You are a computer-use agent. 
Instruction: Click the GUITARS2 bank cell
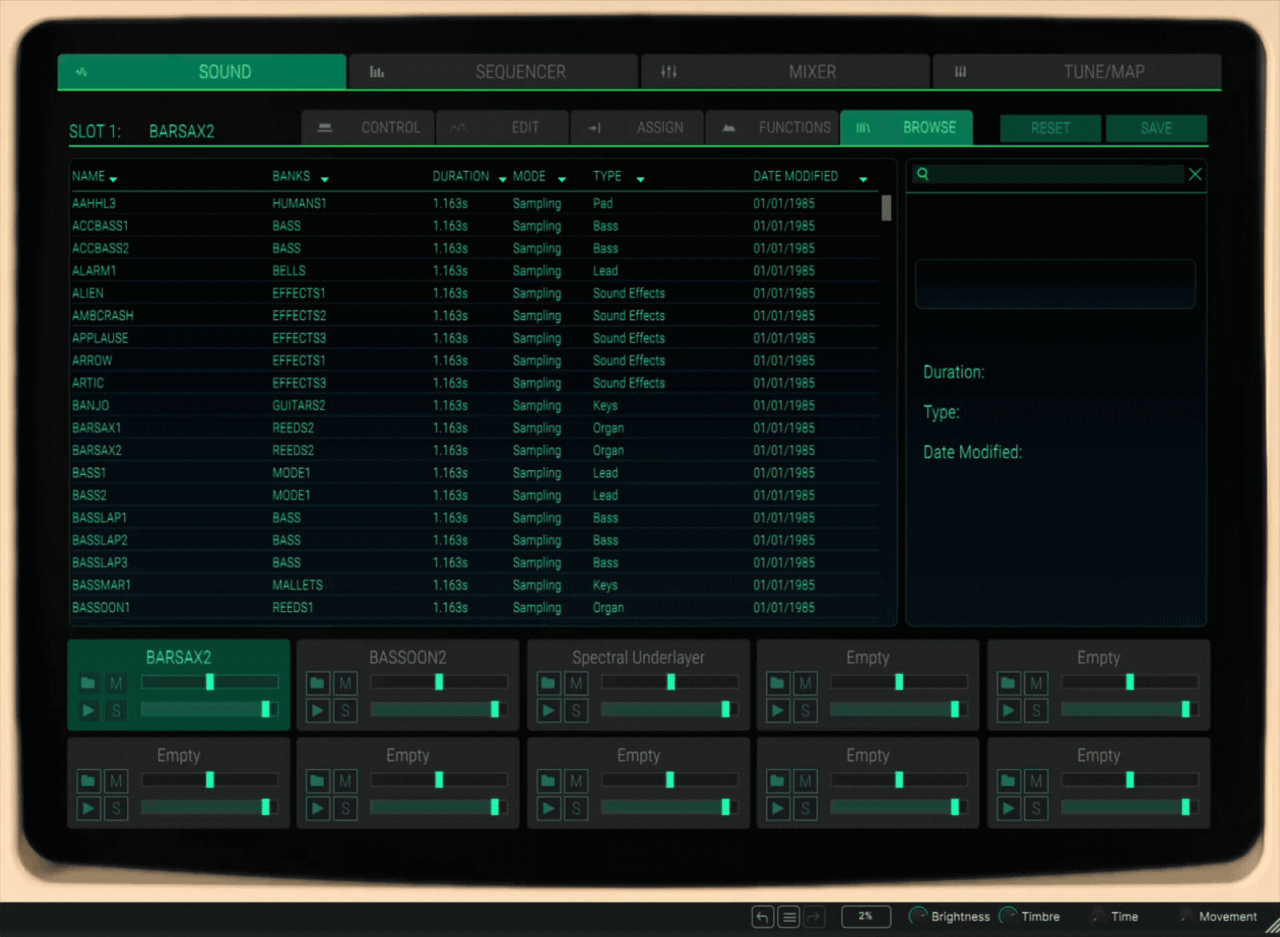click(299, 405)
